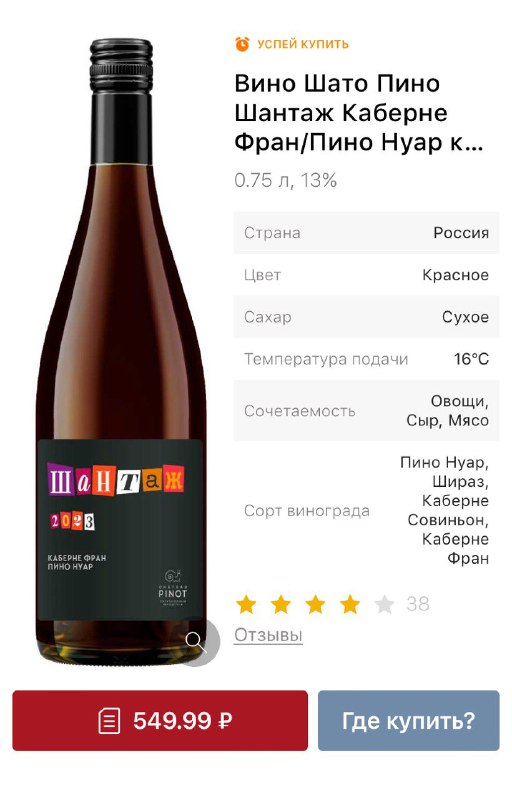The height and width of the screenshot is (800, 512).
Task: Select the Сочетаемость pairing row
Action: coord(366,411)
